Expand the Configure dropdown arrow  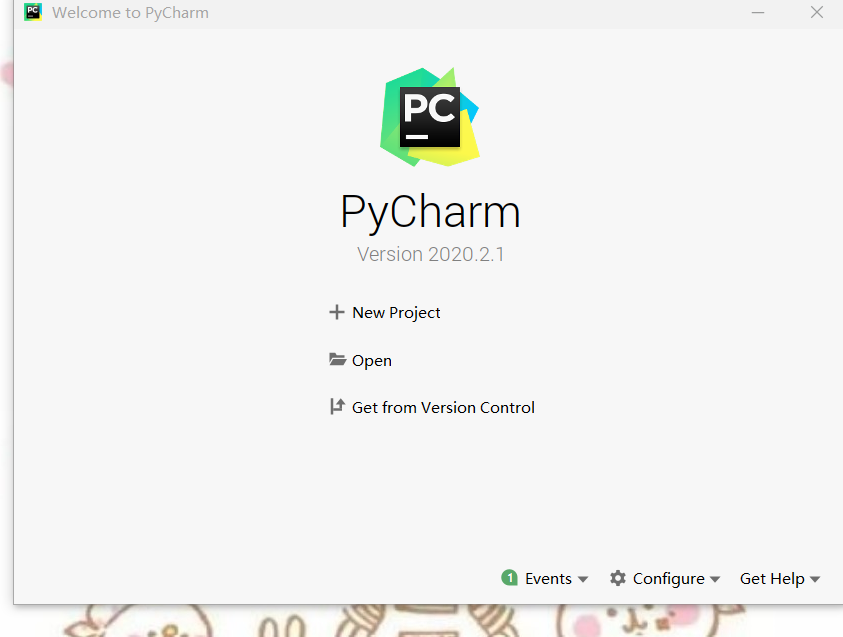tap(715, 579)
